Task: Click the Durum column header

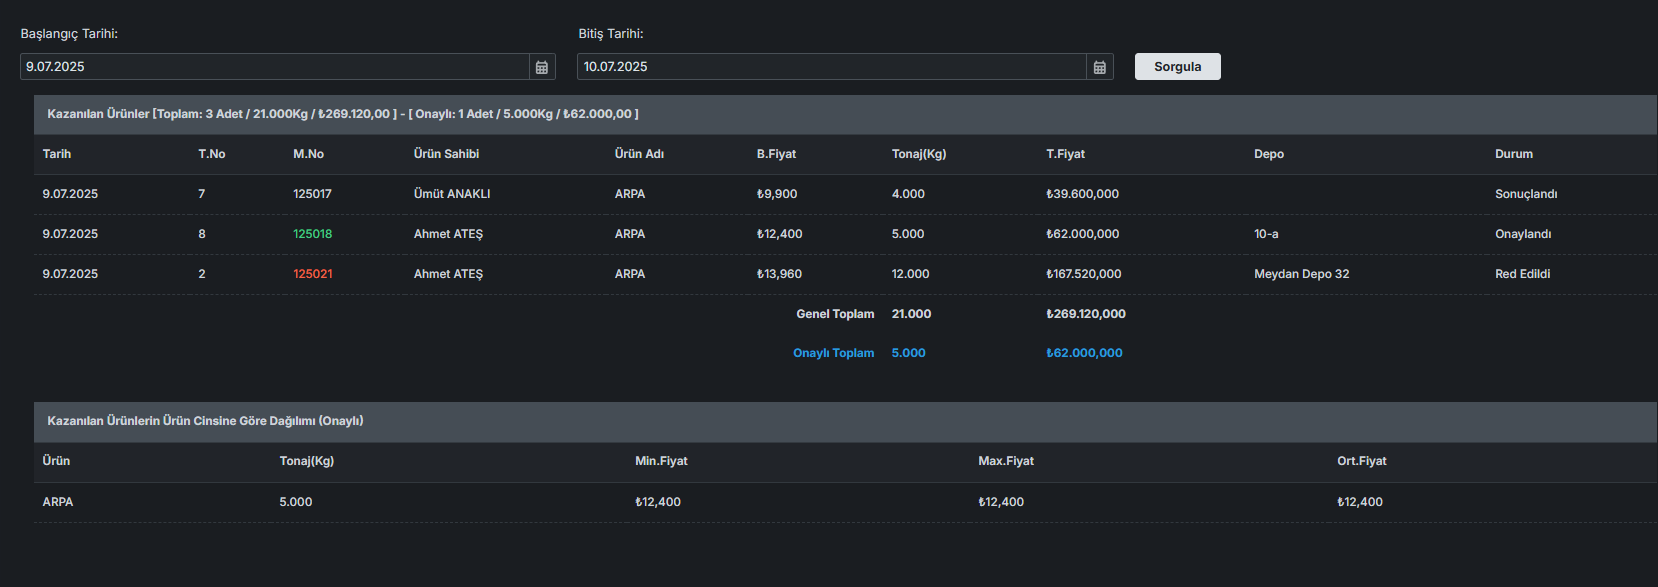Action: pos(1513,154)
